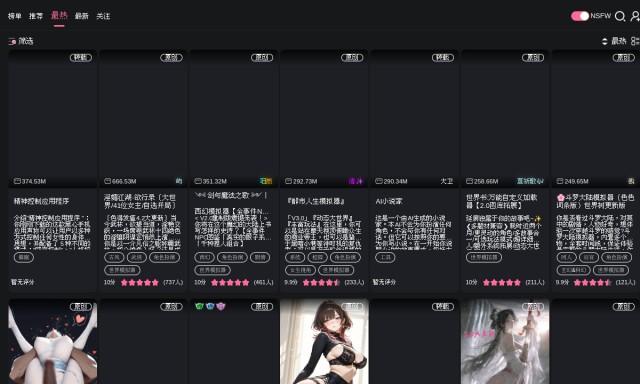Image resolution: width=640 pixels, height=384 pixels.
Task: Open the blank cover of the 351.32M card
Action: 234,118
